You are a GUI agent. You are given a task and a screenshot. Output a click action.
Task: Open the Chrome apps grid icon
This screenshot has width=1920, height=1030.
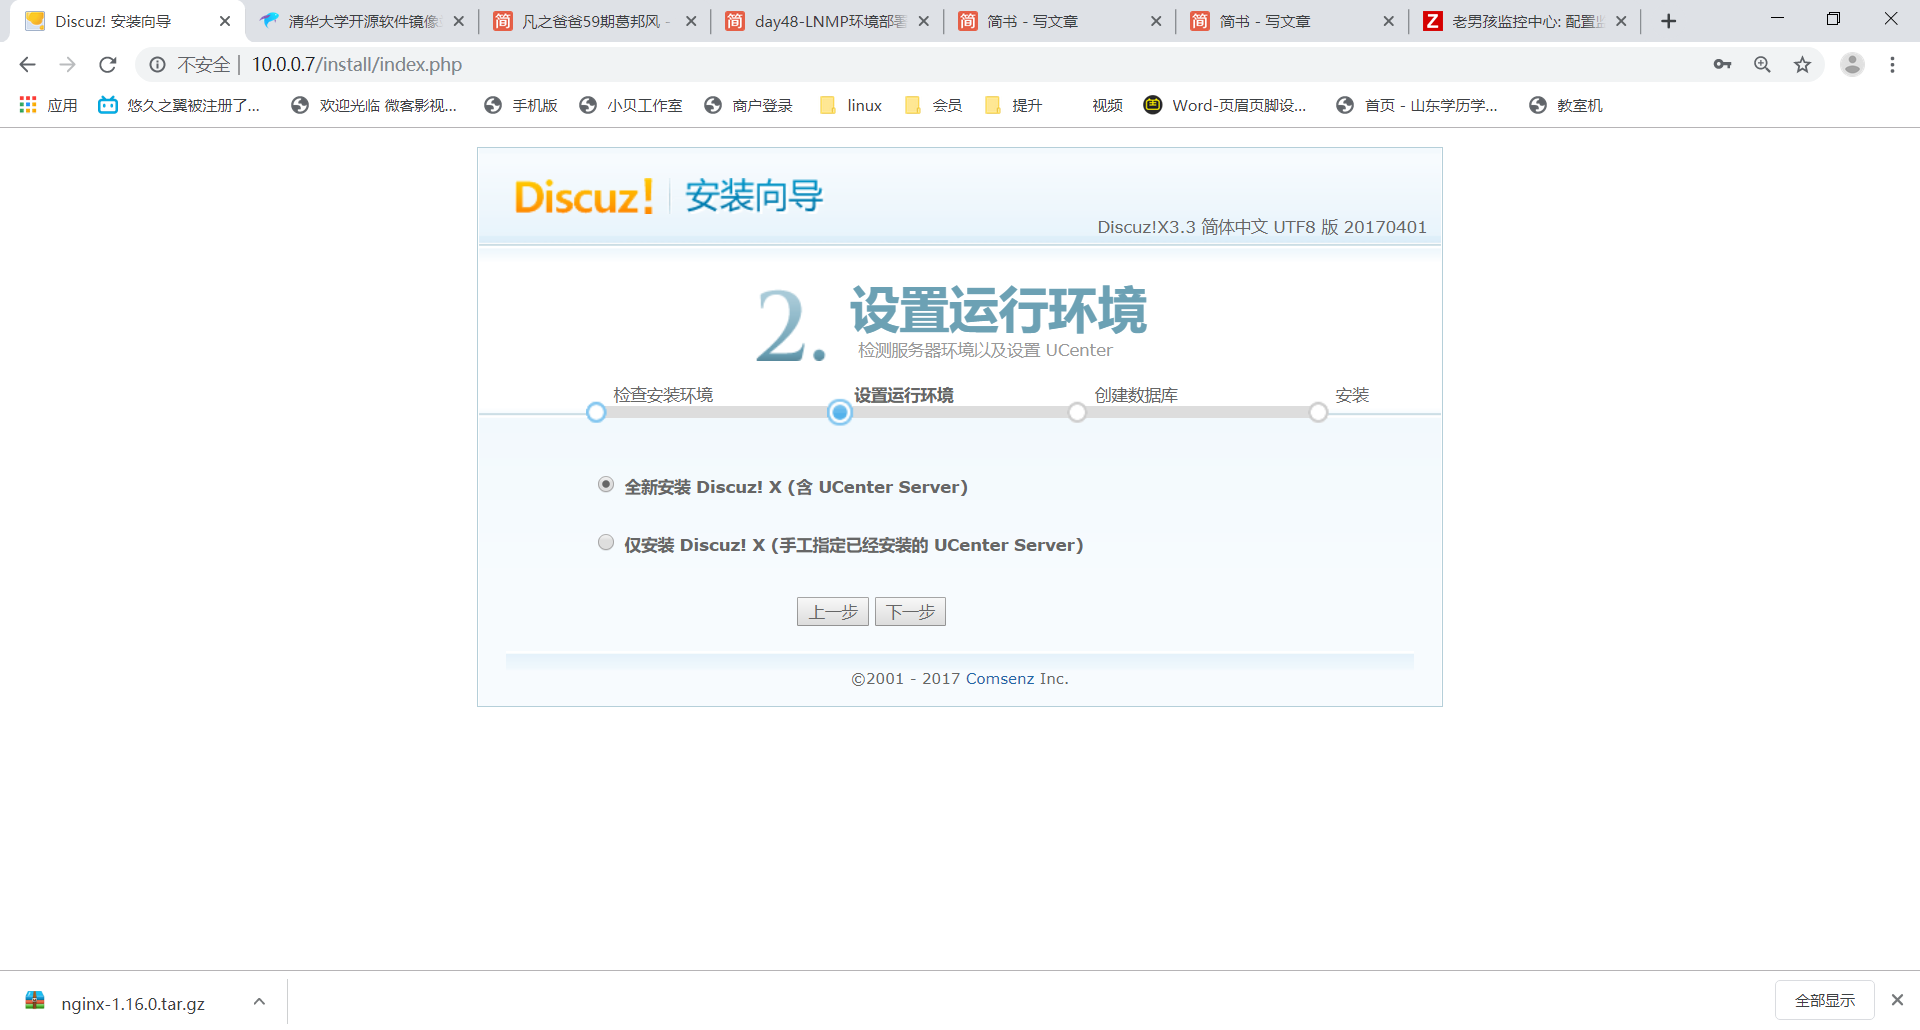coord(27,104)
